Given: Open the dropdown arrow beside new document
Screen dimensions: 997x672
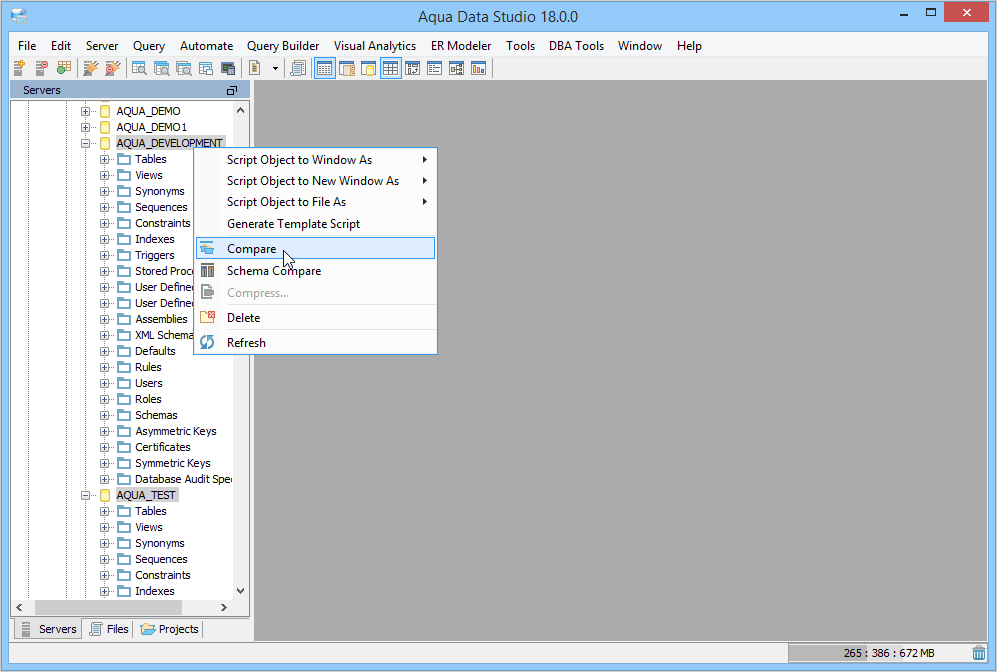Looking at the screenshot, I should pos(275,68).
